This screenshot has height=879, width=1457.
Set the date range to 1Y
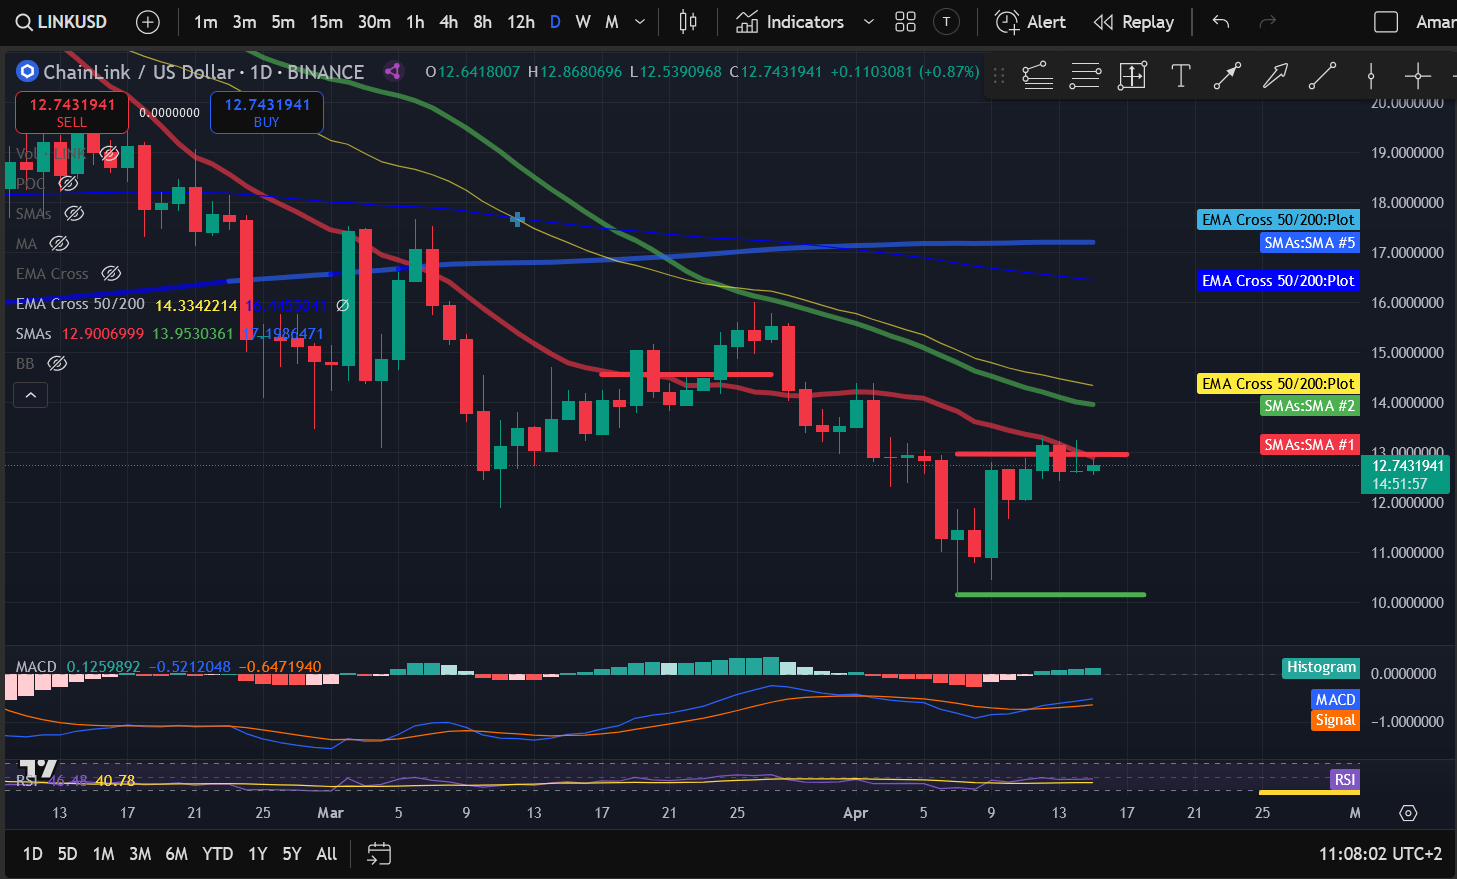258,854
